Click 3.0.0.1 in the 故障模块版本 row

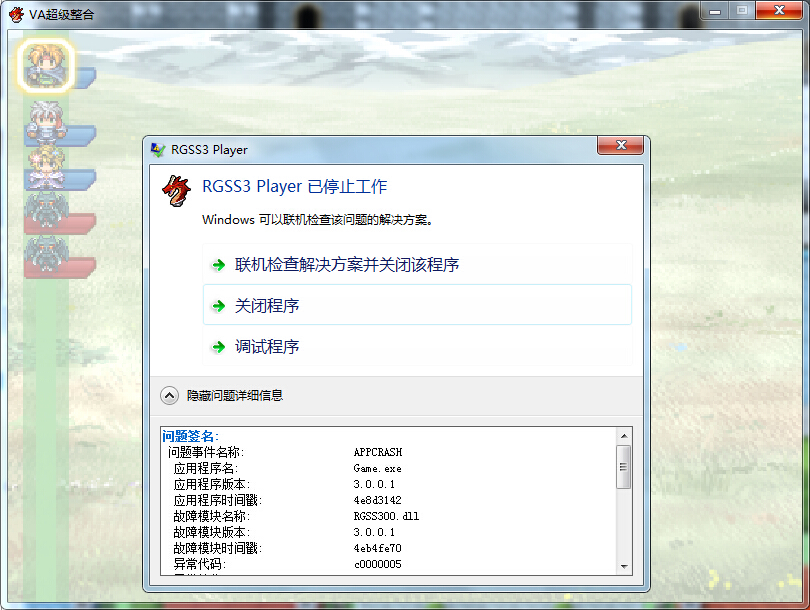374,532
